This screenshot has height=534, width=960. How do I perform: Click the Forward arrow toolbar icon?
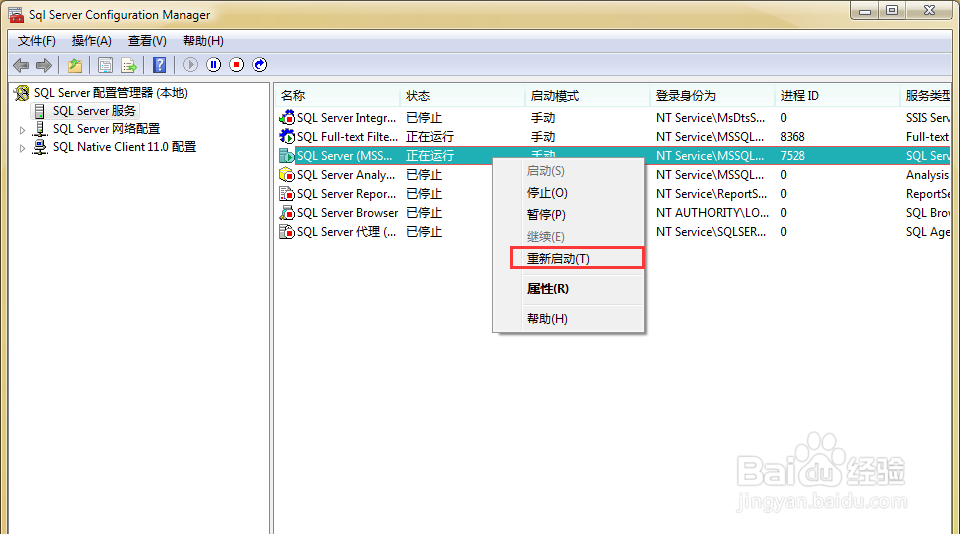43,65
